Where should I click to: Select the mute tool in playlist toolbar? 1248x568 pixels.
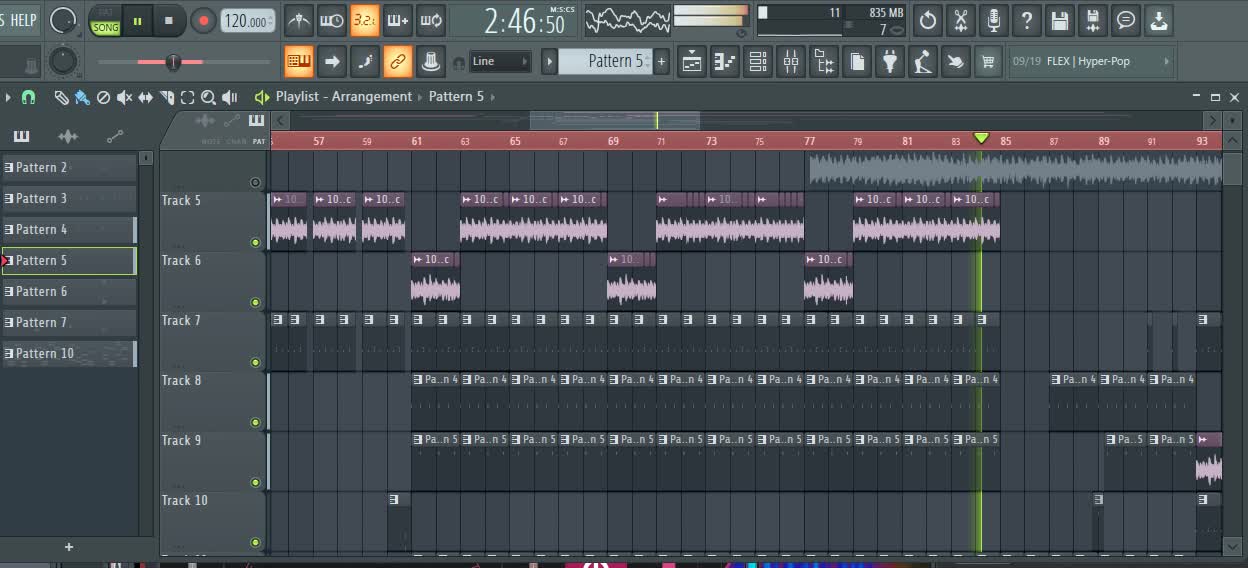124,97
